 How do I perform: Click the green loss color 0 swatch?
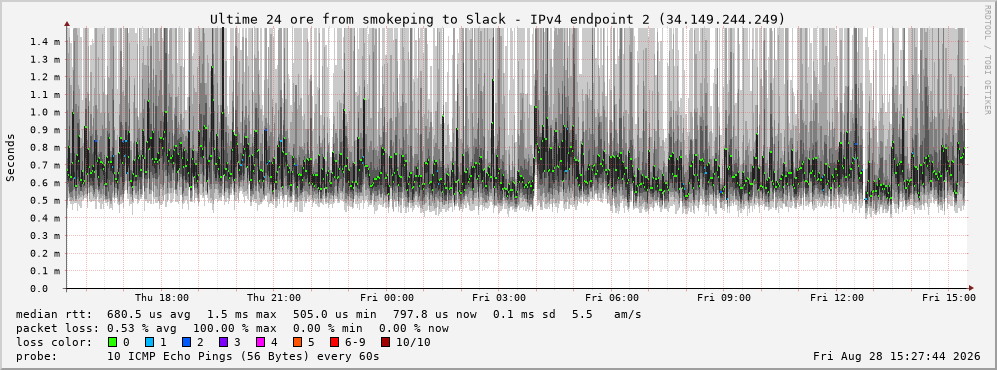pos(113,342)
